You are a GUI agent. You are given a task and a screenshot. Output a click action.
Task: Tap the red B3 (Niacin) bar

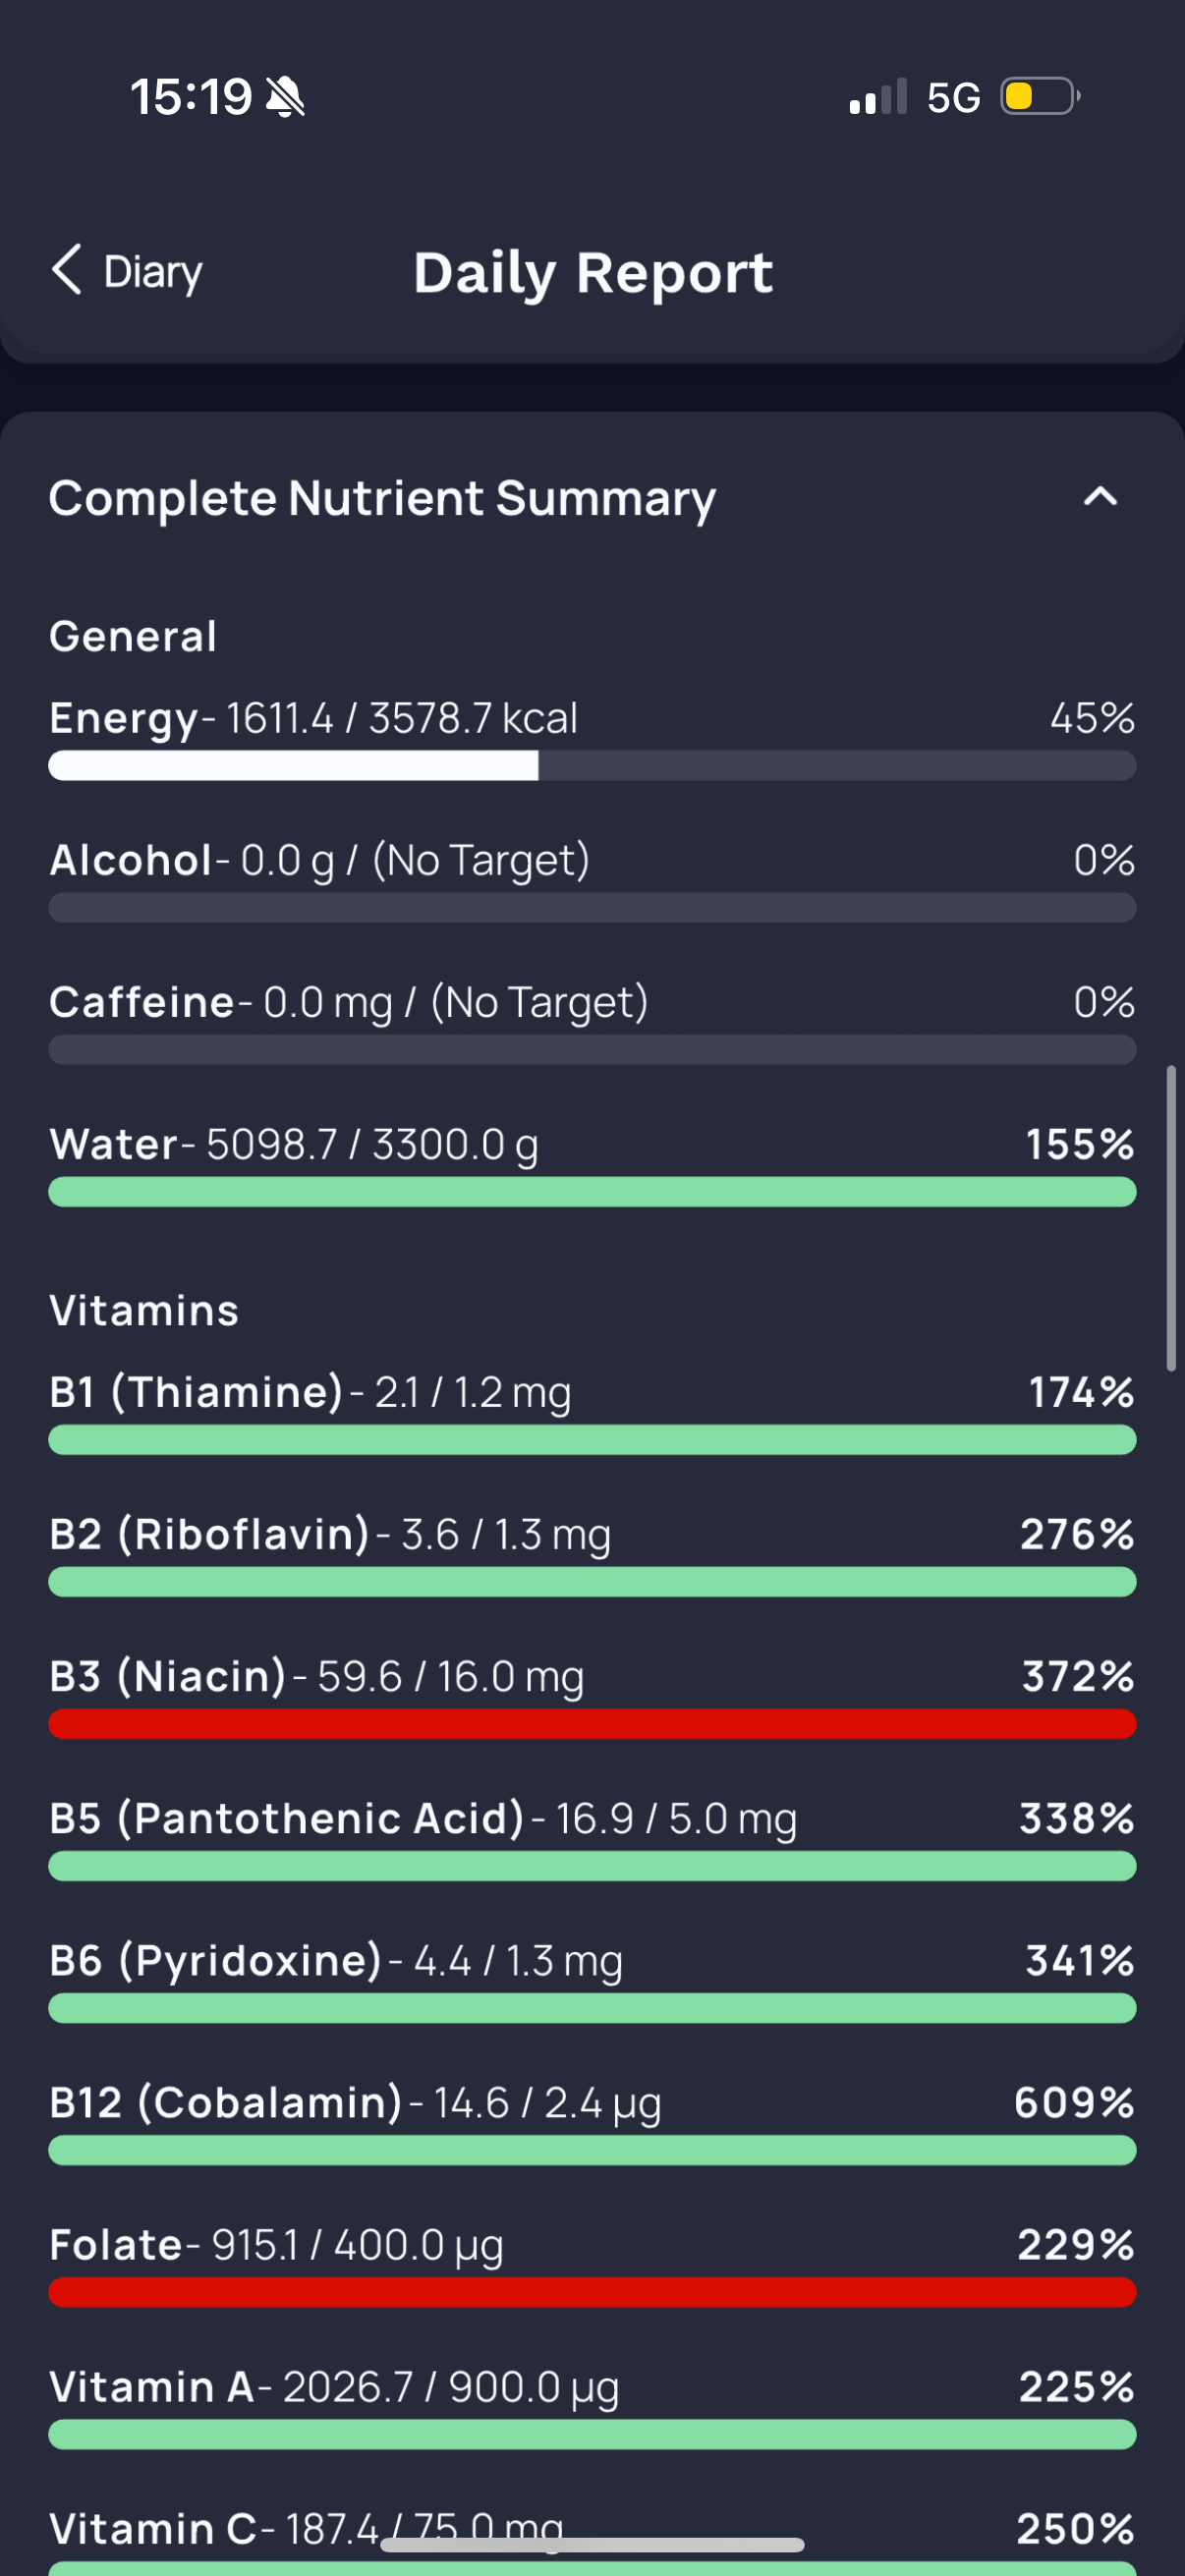592,1724
